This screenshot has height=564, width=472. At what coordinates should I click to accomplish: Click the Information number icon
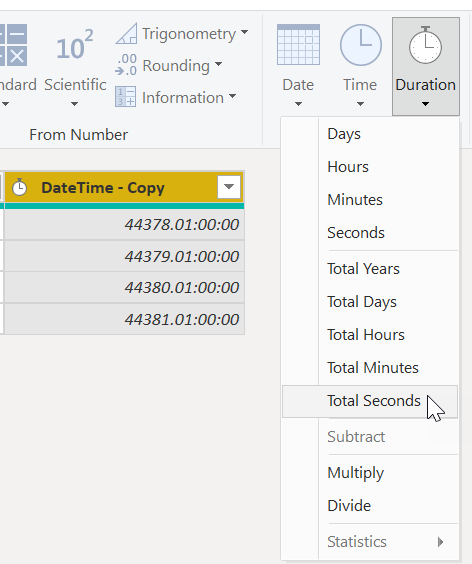tap(125, 96)
